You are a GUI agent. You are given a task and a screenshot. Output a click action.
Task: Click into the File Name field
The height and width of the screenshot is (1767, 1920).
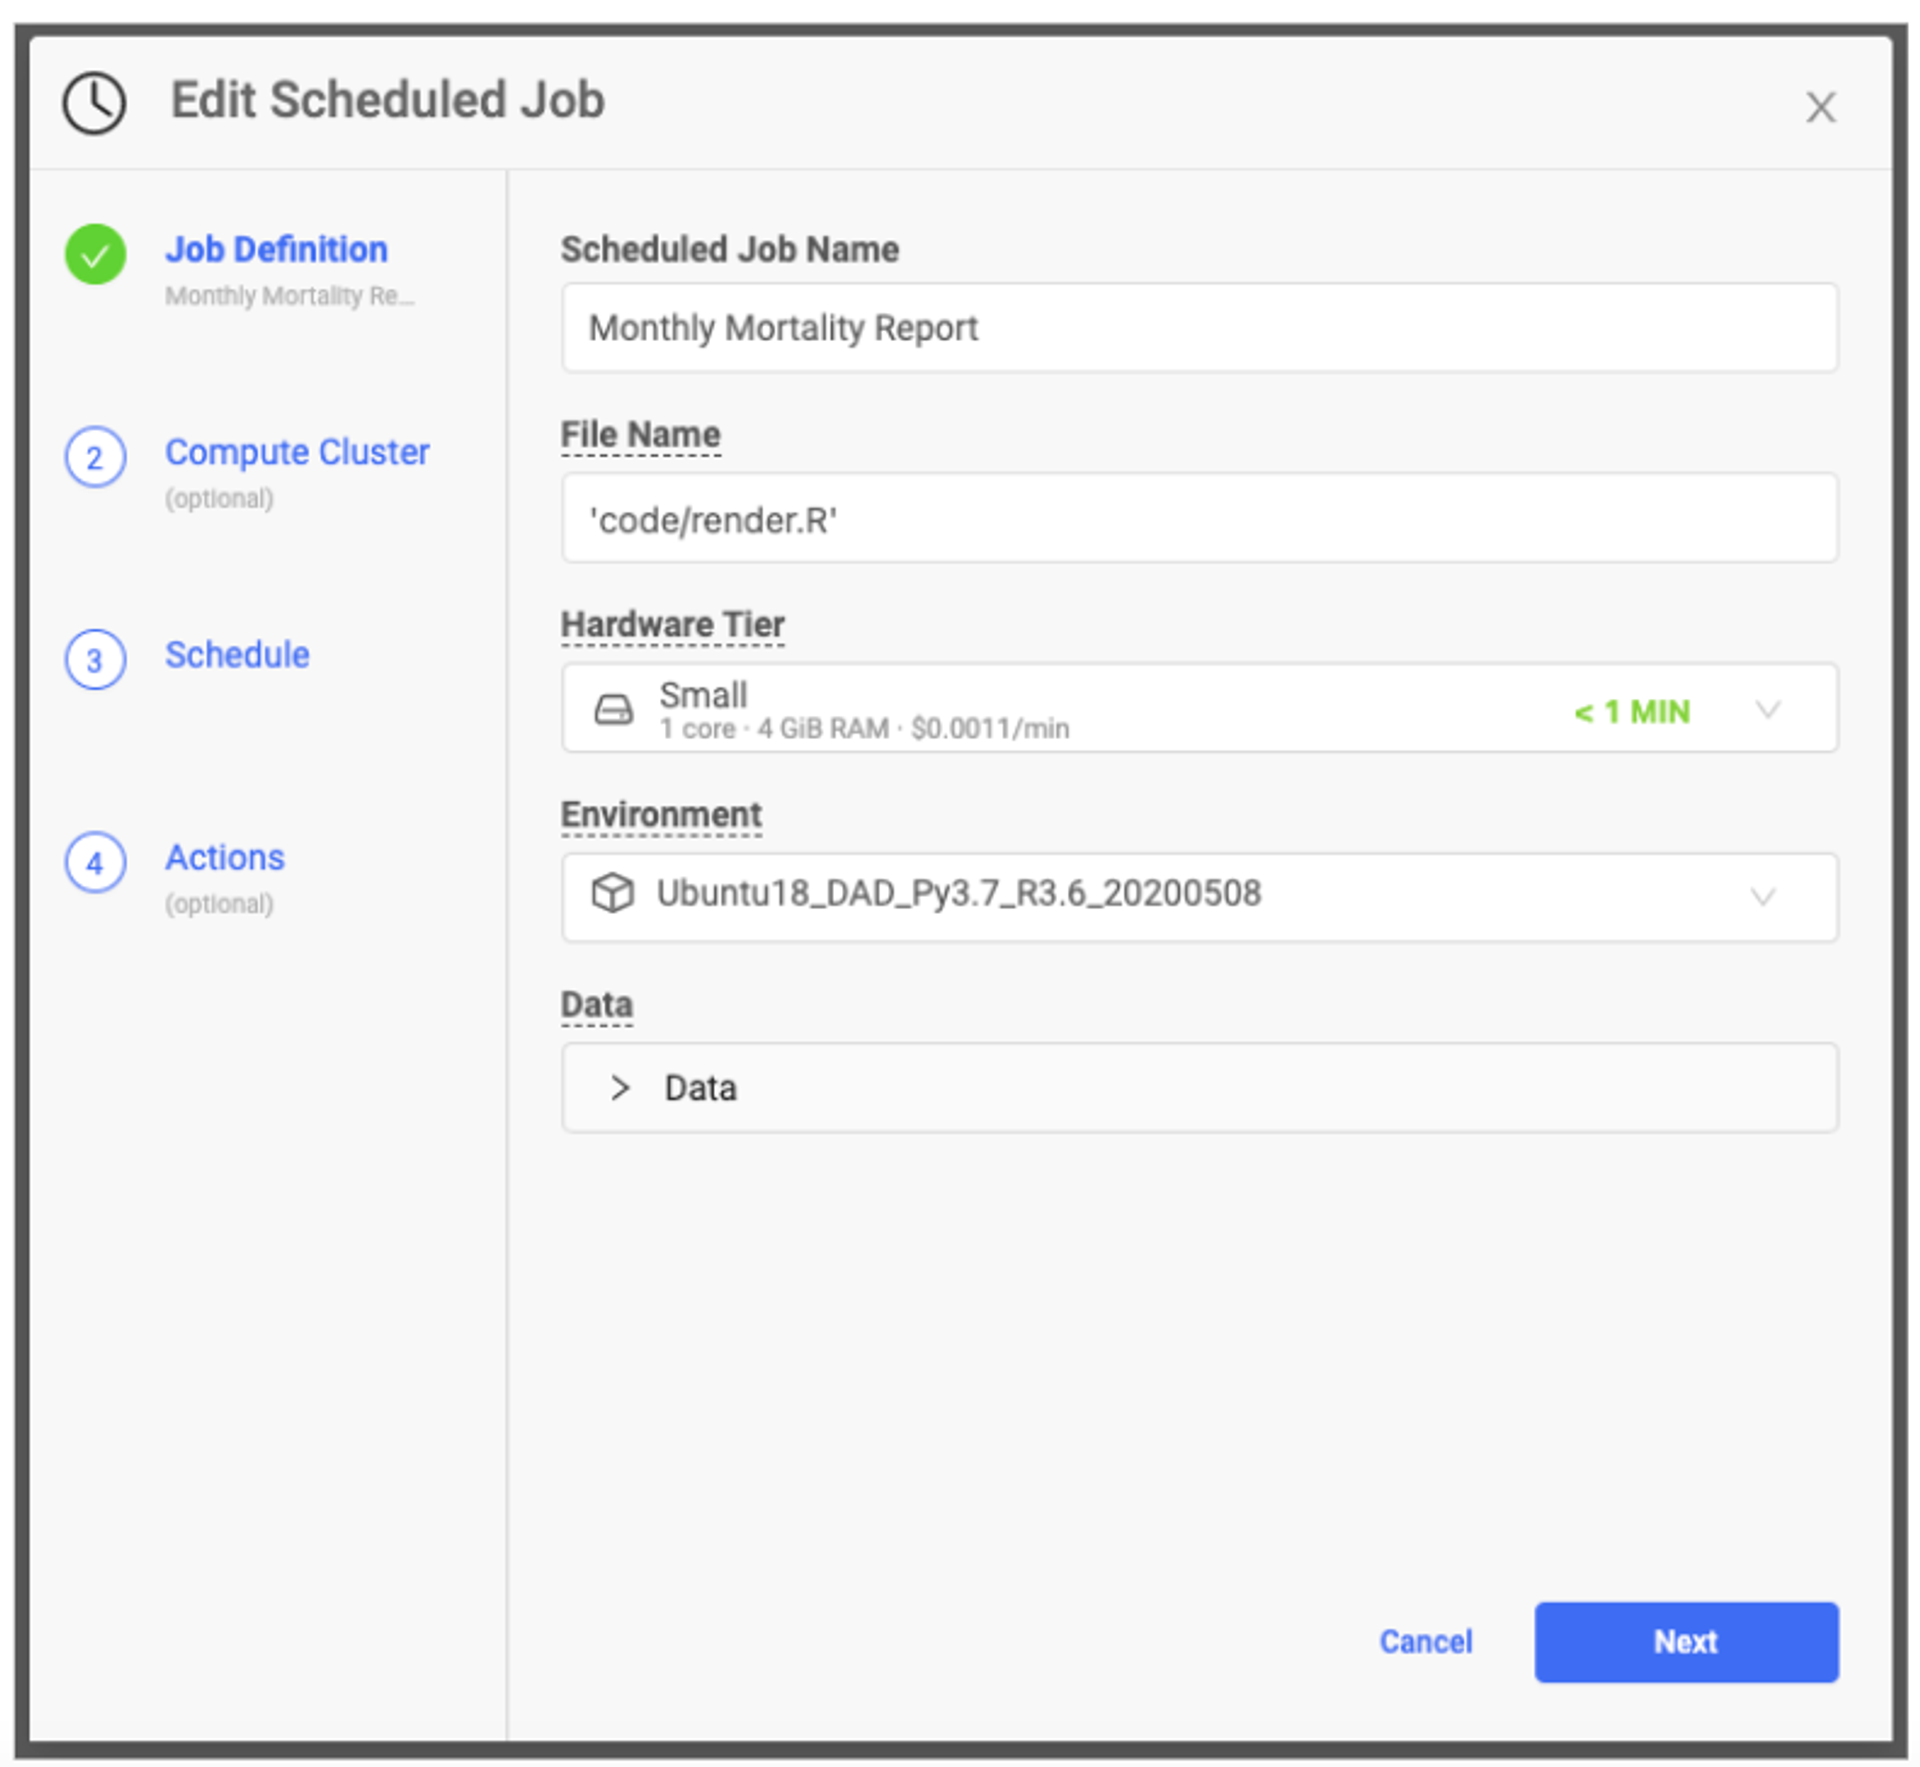1198,519
